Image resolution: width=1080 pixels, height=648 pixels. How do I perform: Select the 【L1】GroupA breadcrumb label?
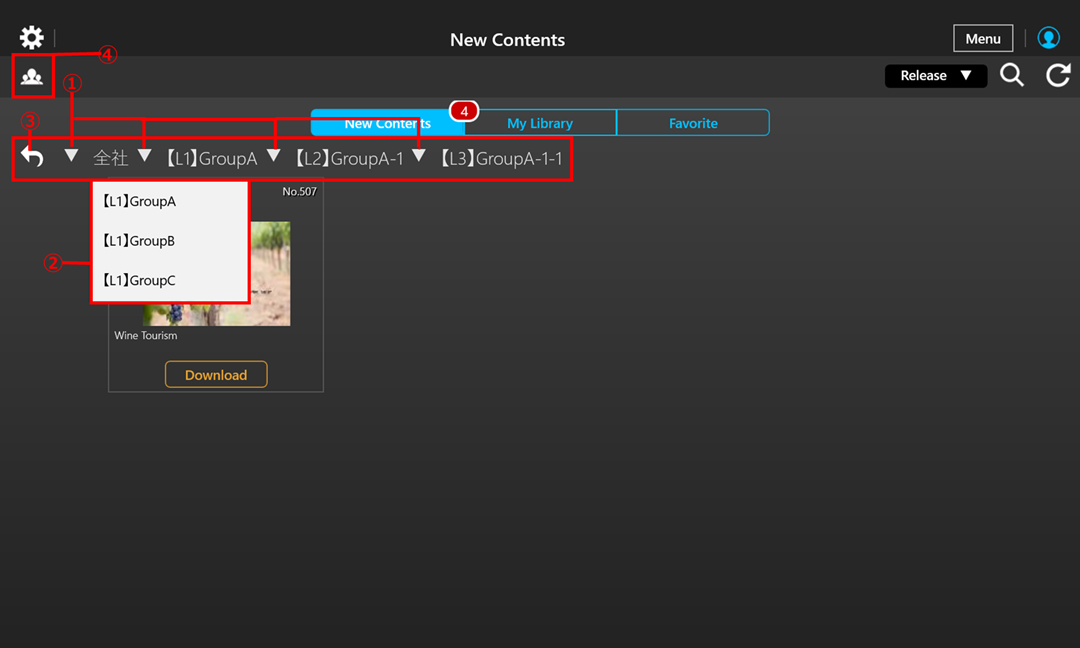coord(211,158)
